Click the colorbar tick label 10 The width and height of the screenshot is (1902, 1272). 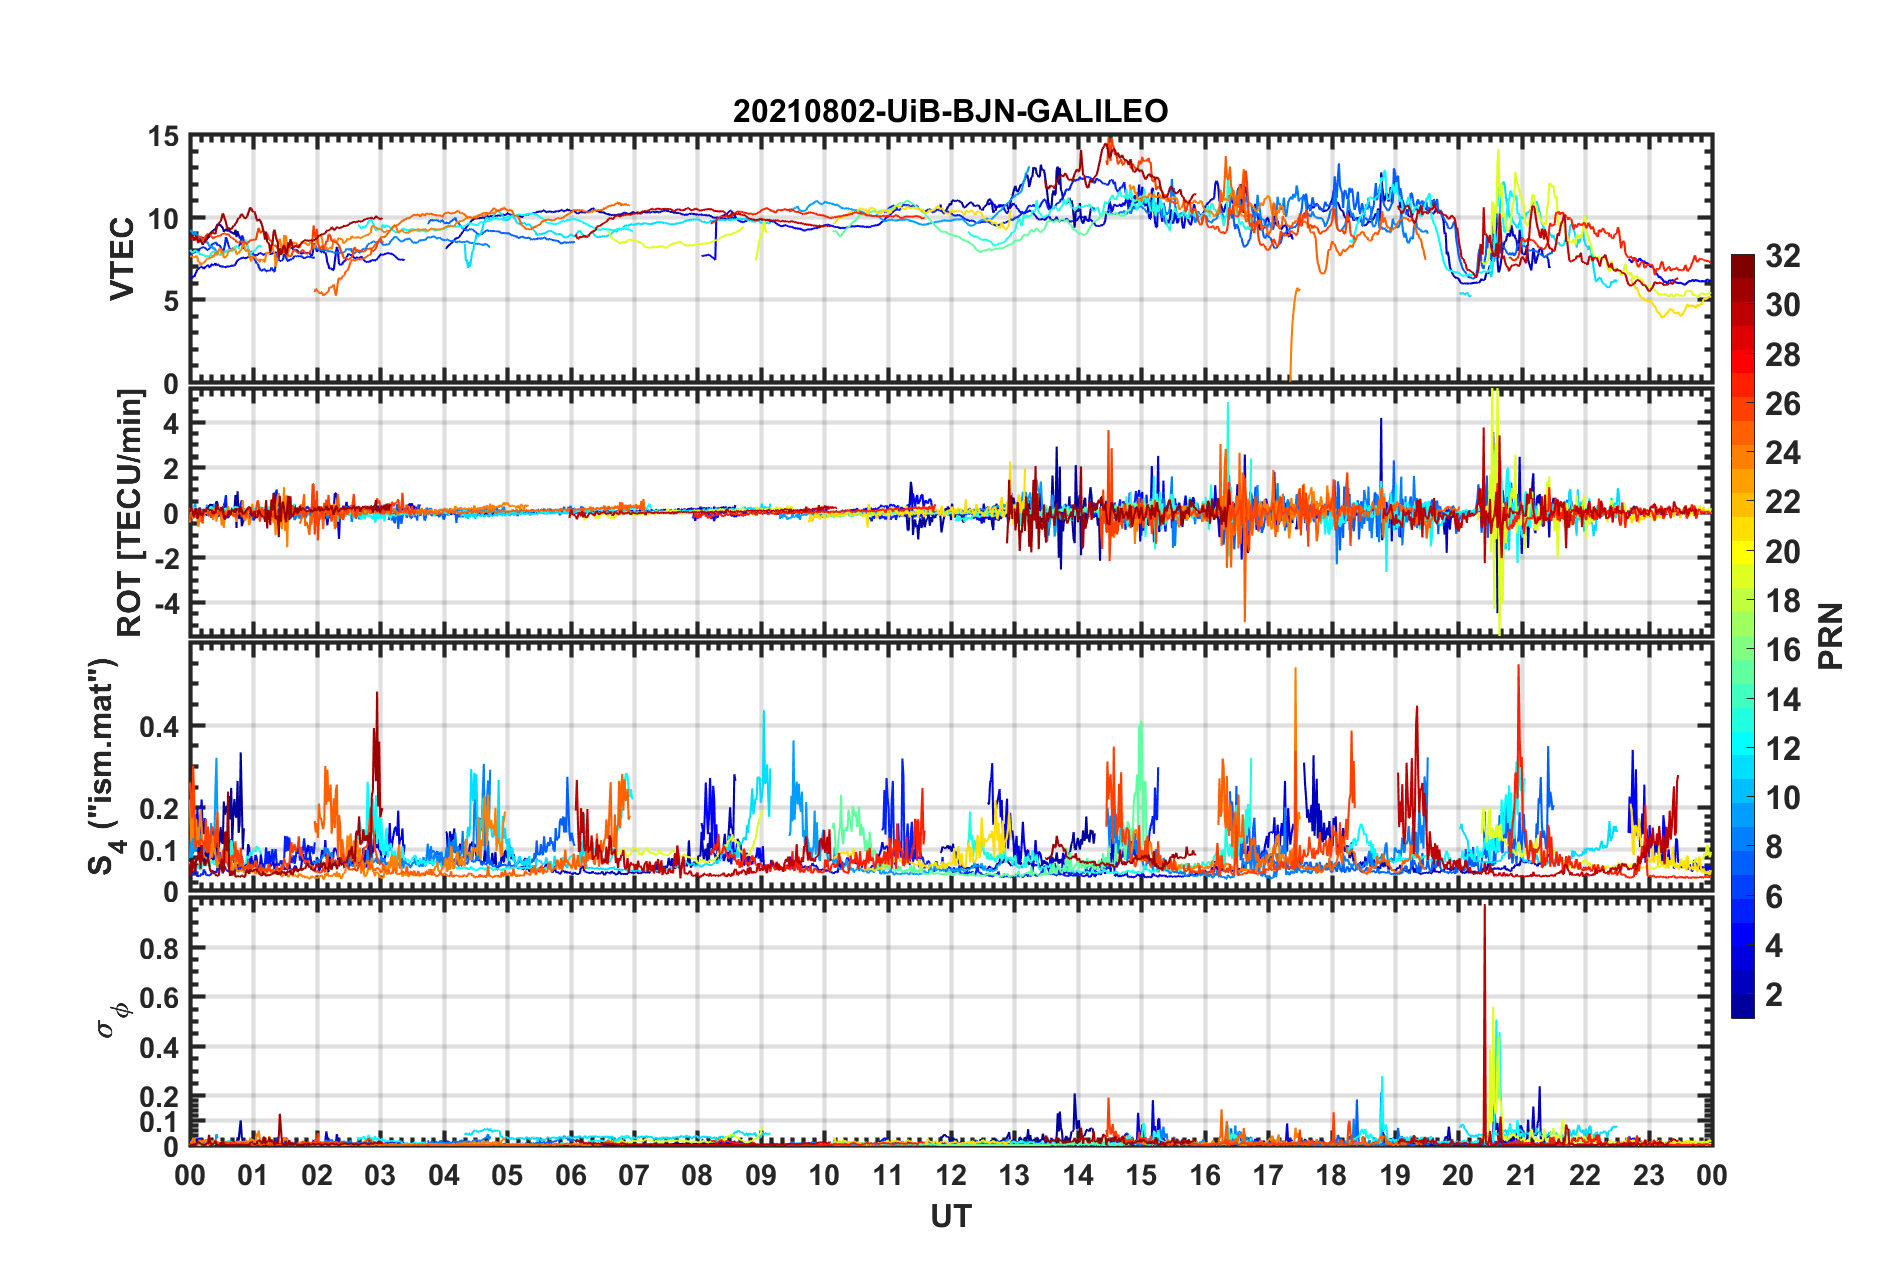click(1782, 798)
